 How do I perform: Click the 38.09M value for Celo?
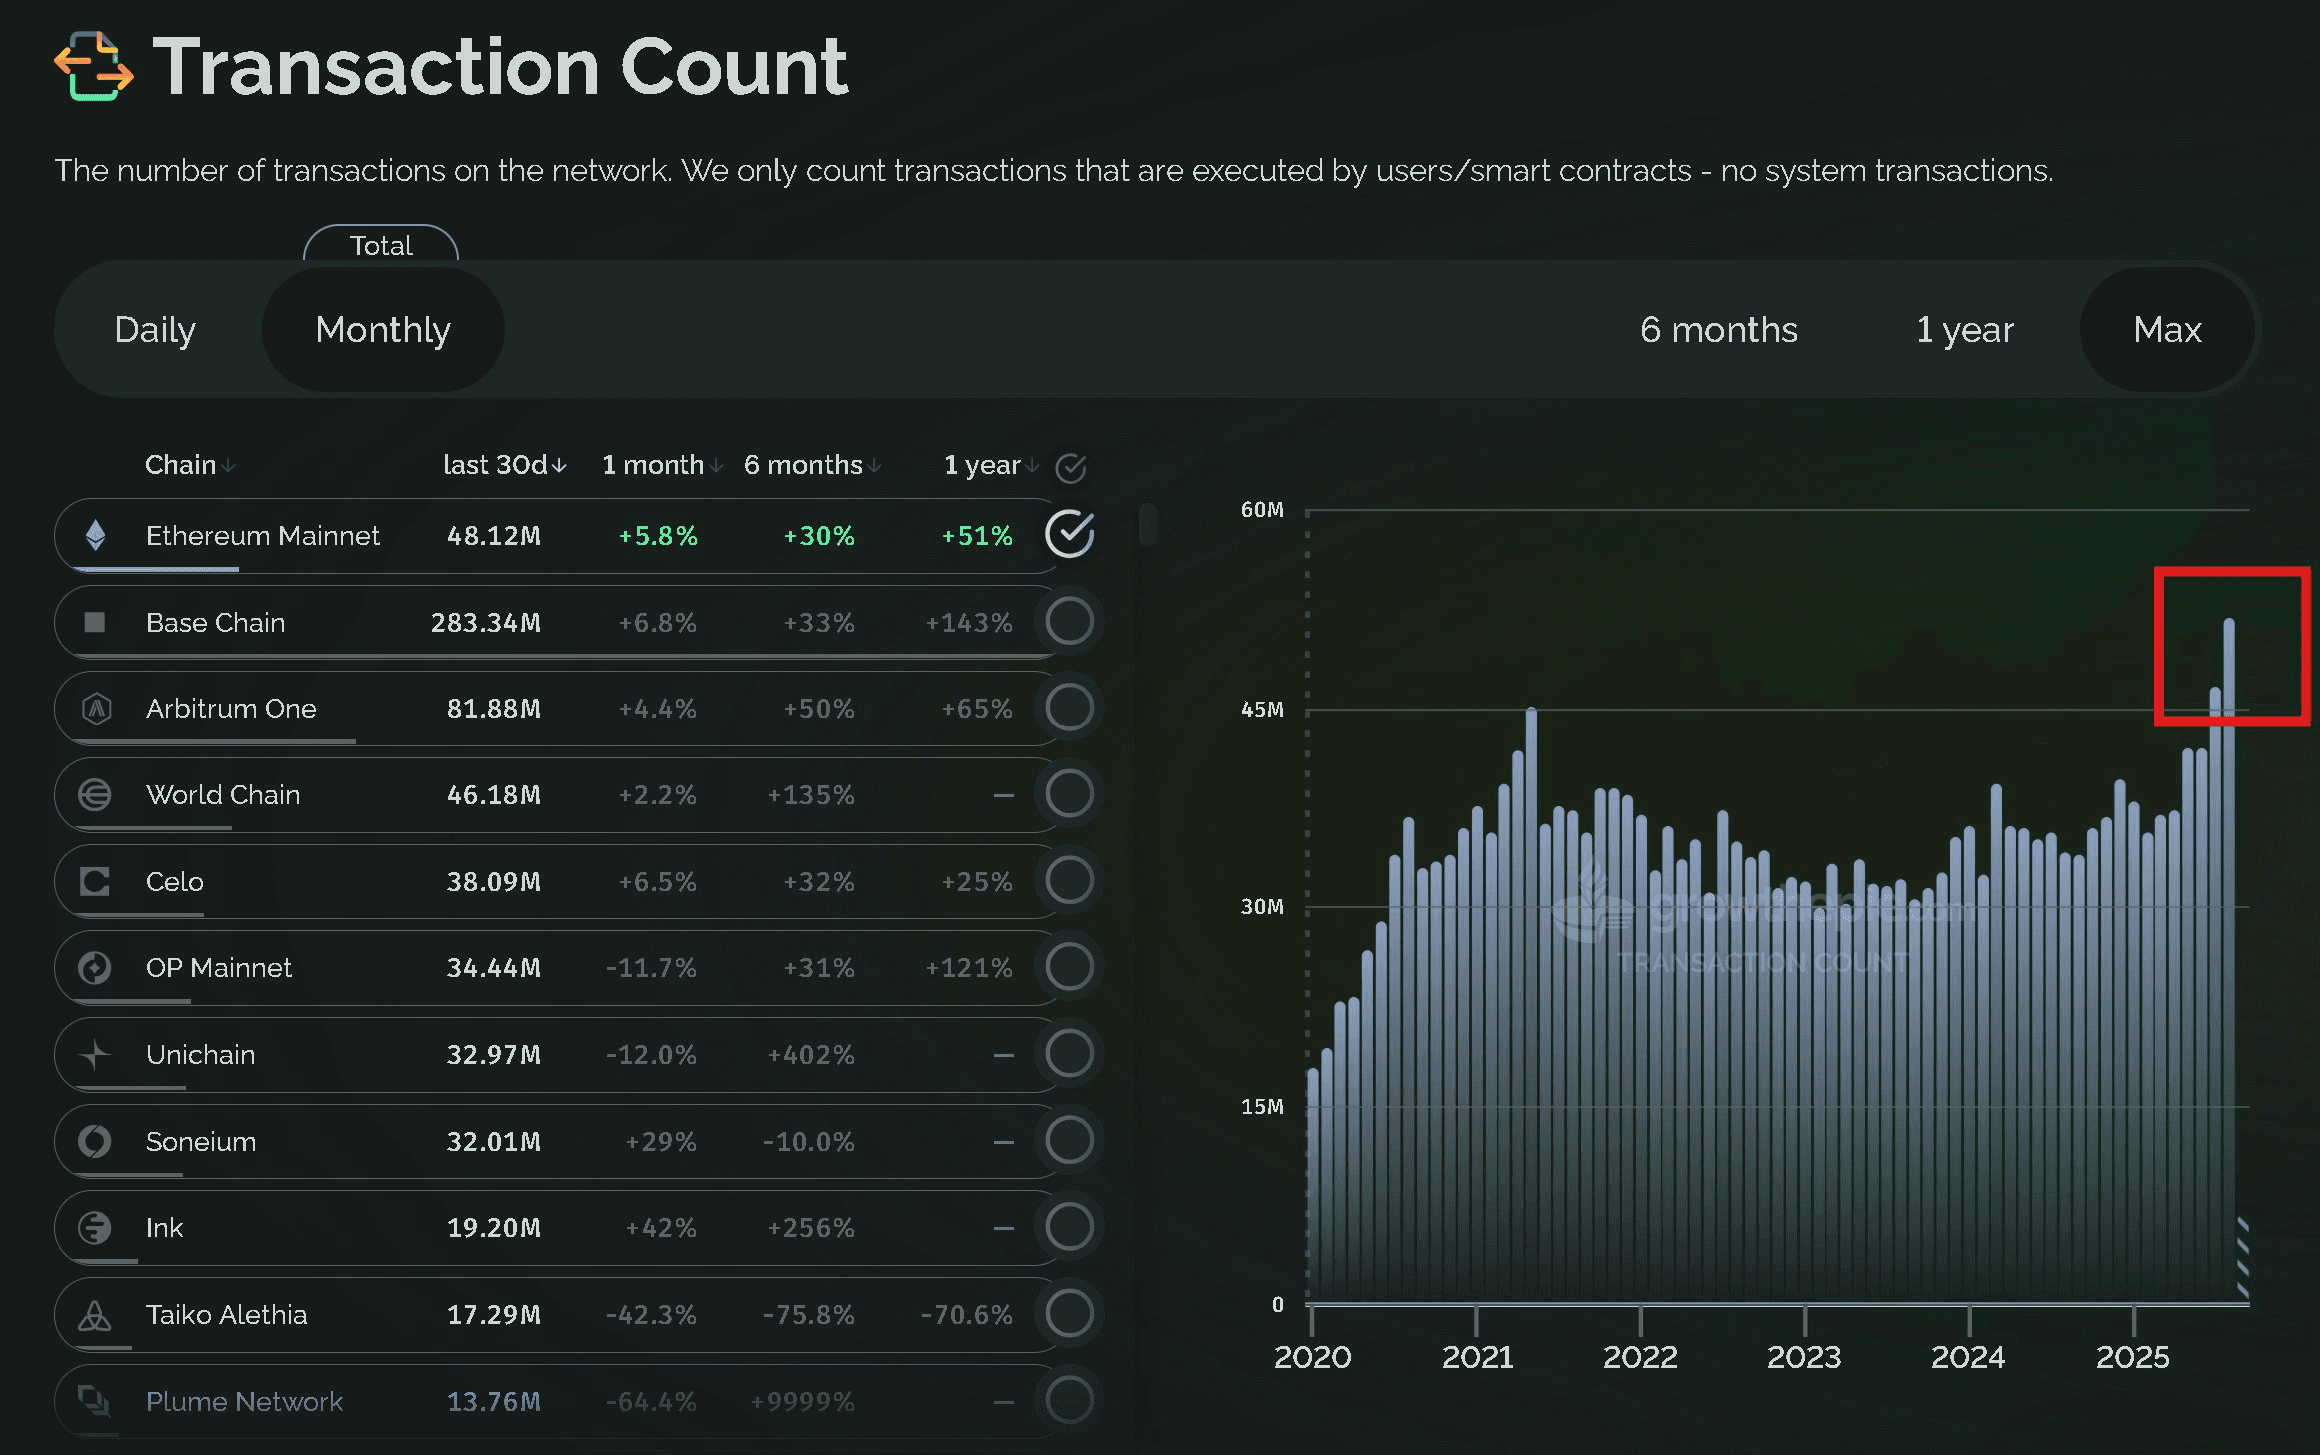pyautogui.click(x=494, y=882)
